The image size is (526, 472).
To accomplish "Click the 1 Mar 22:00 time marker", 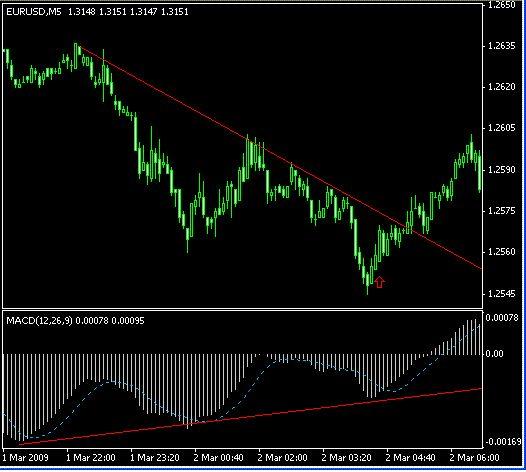I will tap(91, 458).
